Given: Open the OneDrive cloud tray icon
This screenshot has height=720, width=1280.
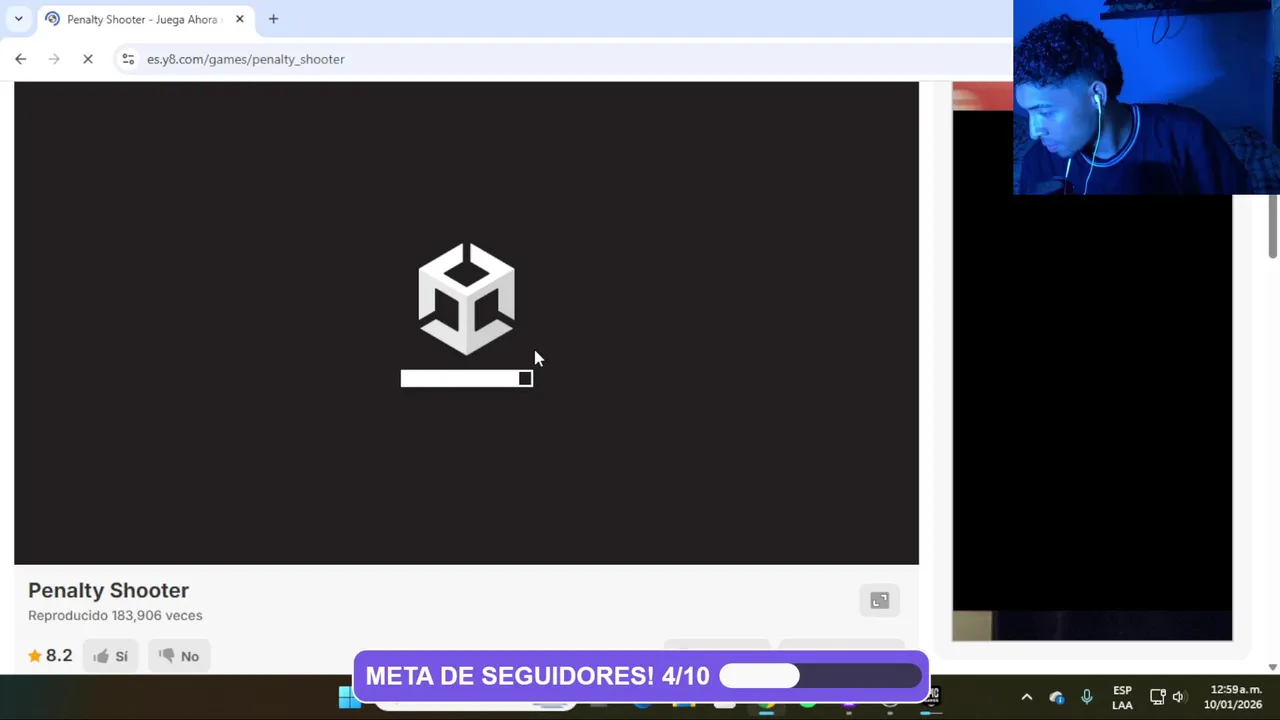Looking at the screenshot, I should pos(1057,697).
